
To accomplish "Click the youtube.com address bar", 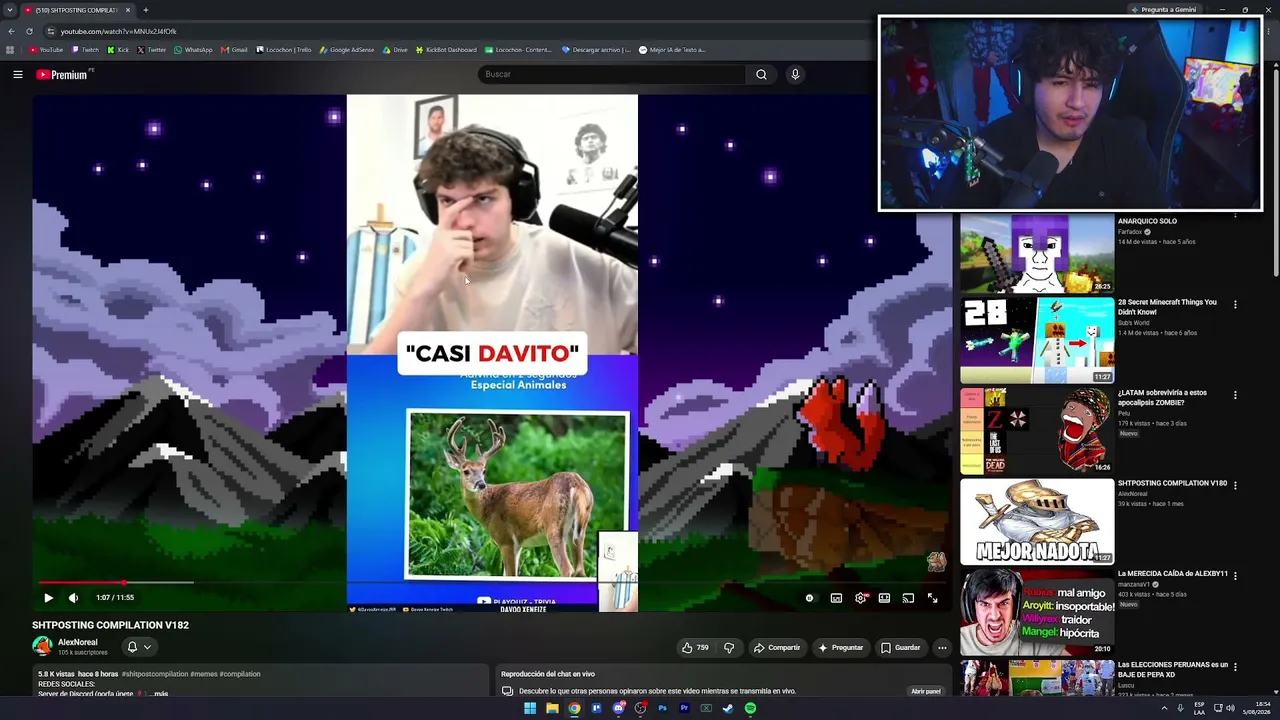I will tap(460, 31).
